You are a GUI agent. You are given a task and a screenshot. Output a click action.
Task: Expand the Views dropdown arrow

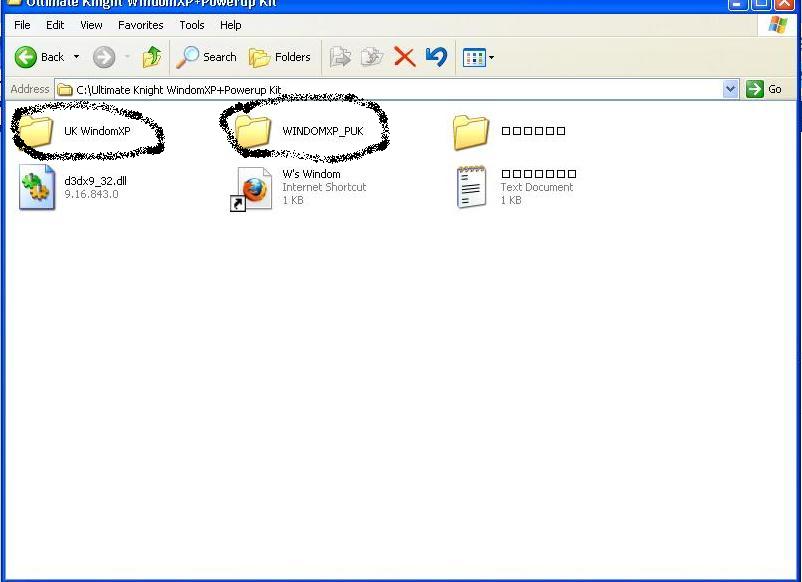point(492,57)
